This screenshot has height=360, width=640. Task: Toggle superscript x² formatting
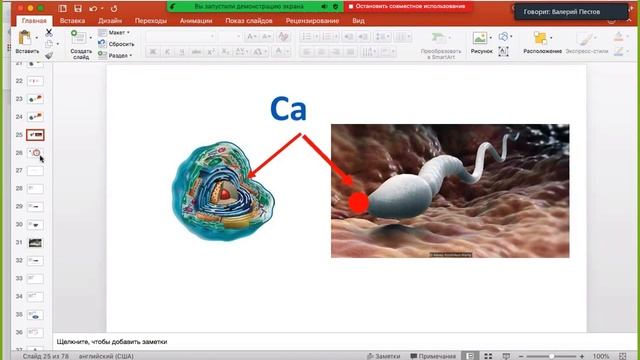[x=211, y=51]
